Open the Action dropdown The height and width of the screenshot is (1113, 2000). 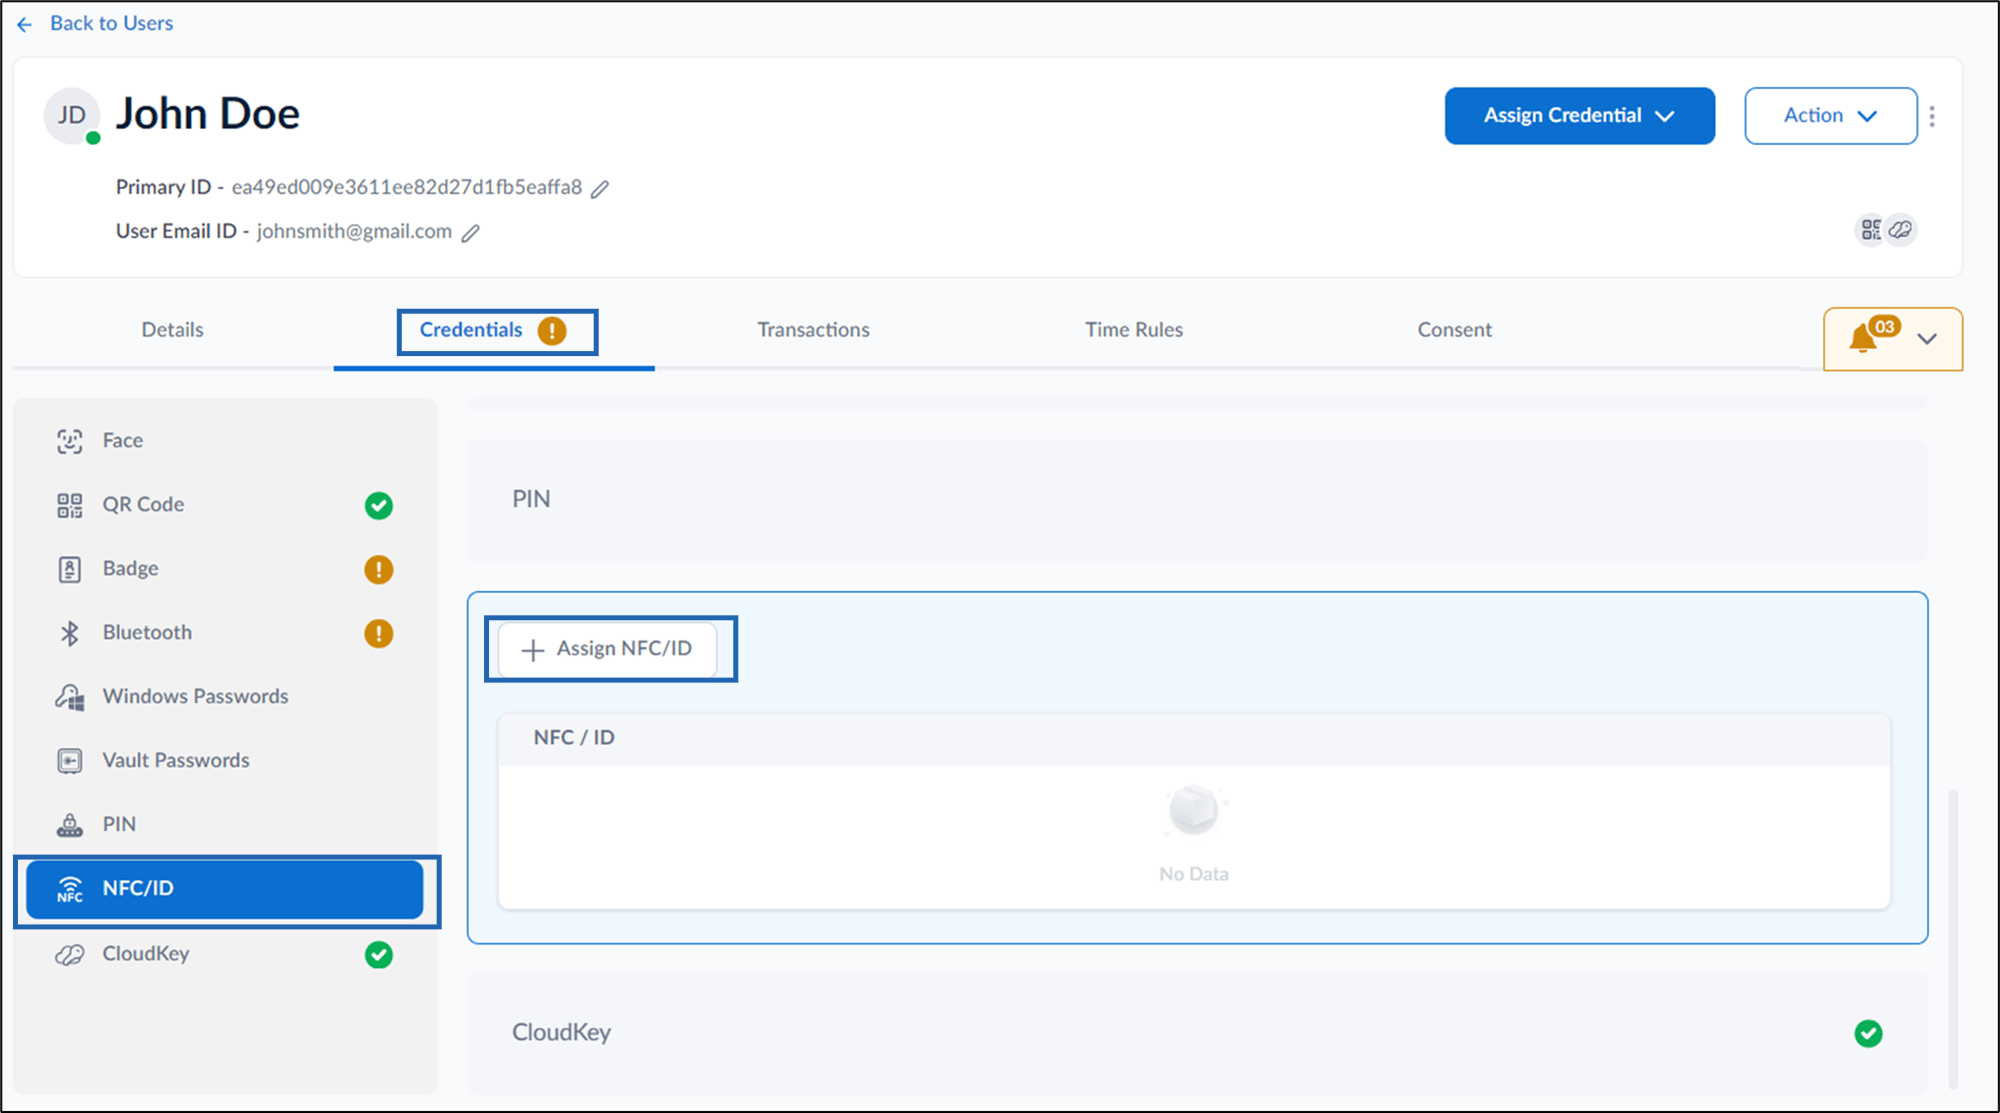[1830, 116]
